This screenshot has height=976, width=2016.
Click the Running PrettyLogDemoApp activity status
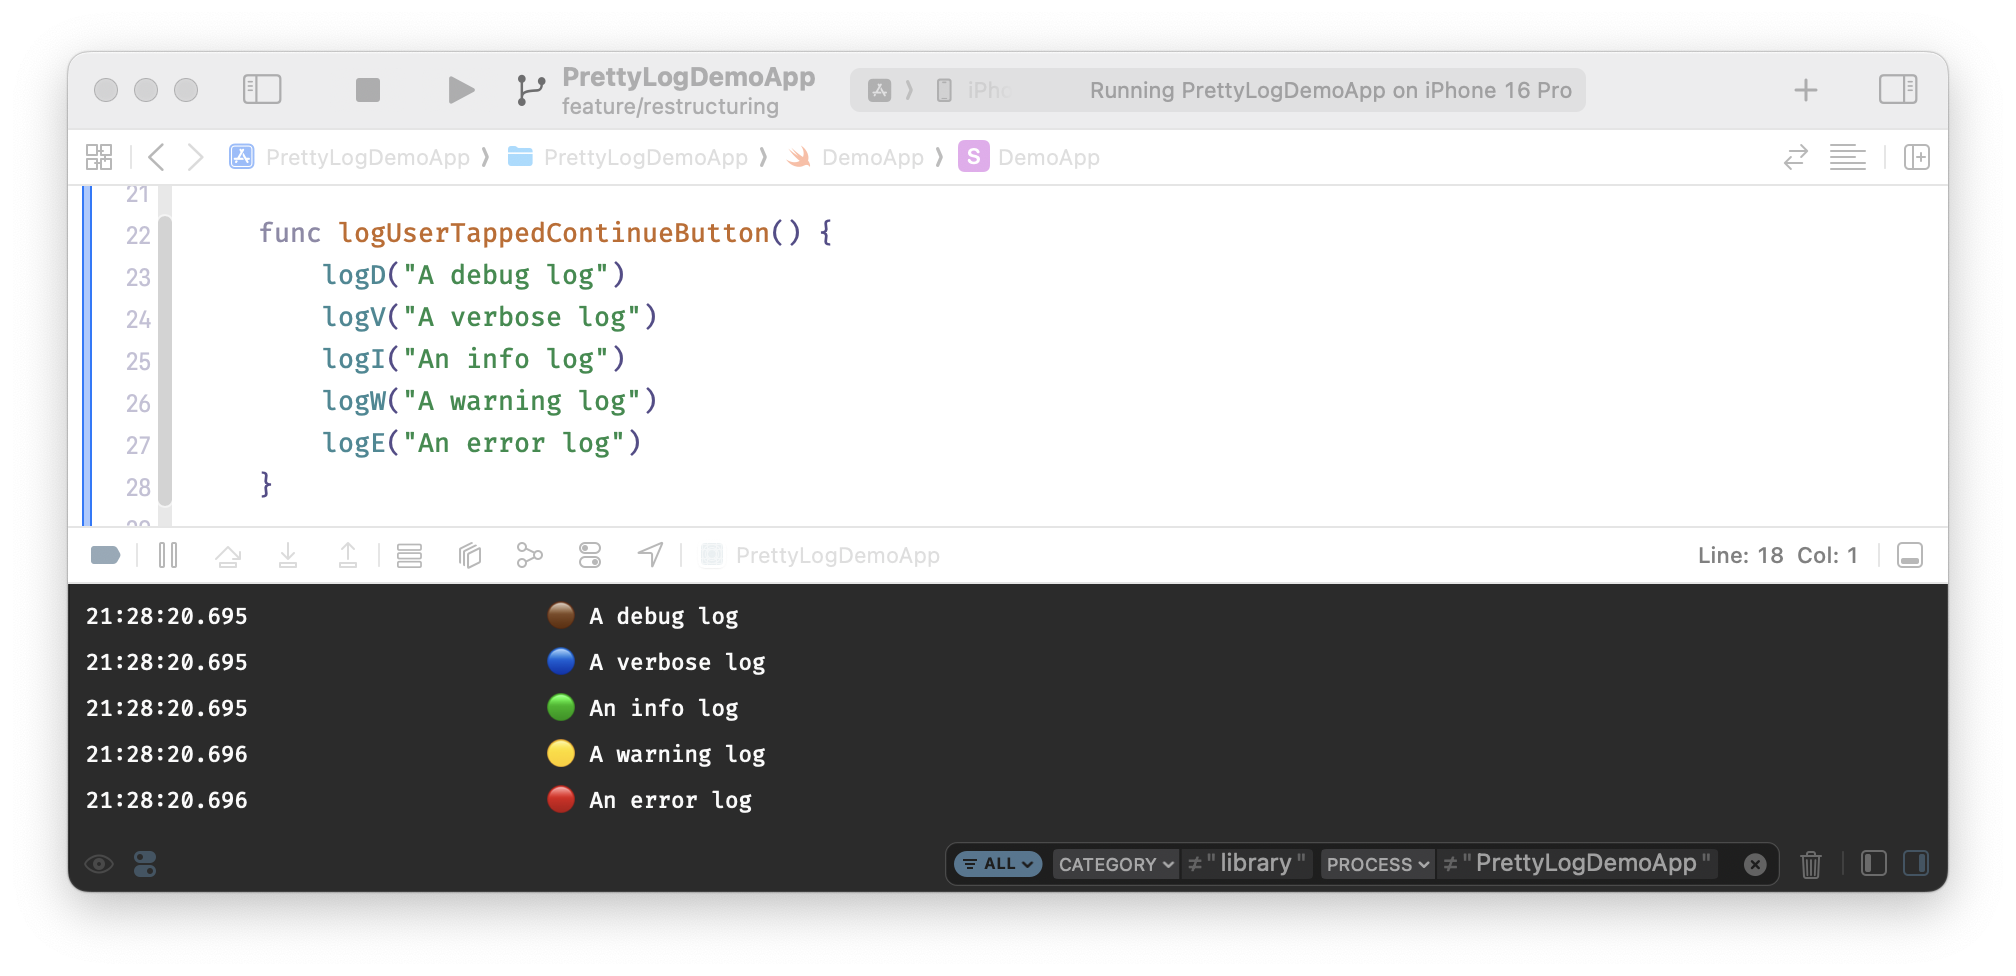pos(1331,90)
